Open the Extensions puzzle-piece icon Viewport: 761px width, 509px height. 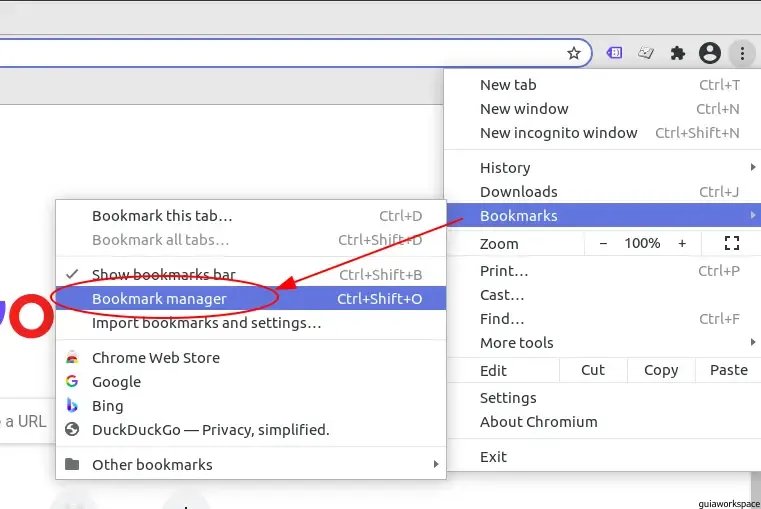pyautogui.click(x=678, y=53)
